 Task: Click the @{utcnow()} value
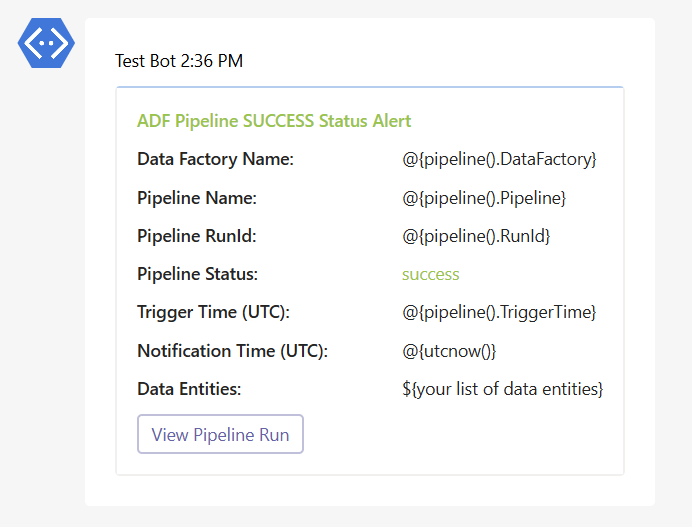click(449, 351)
